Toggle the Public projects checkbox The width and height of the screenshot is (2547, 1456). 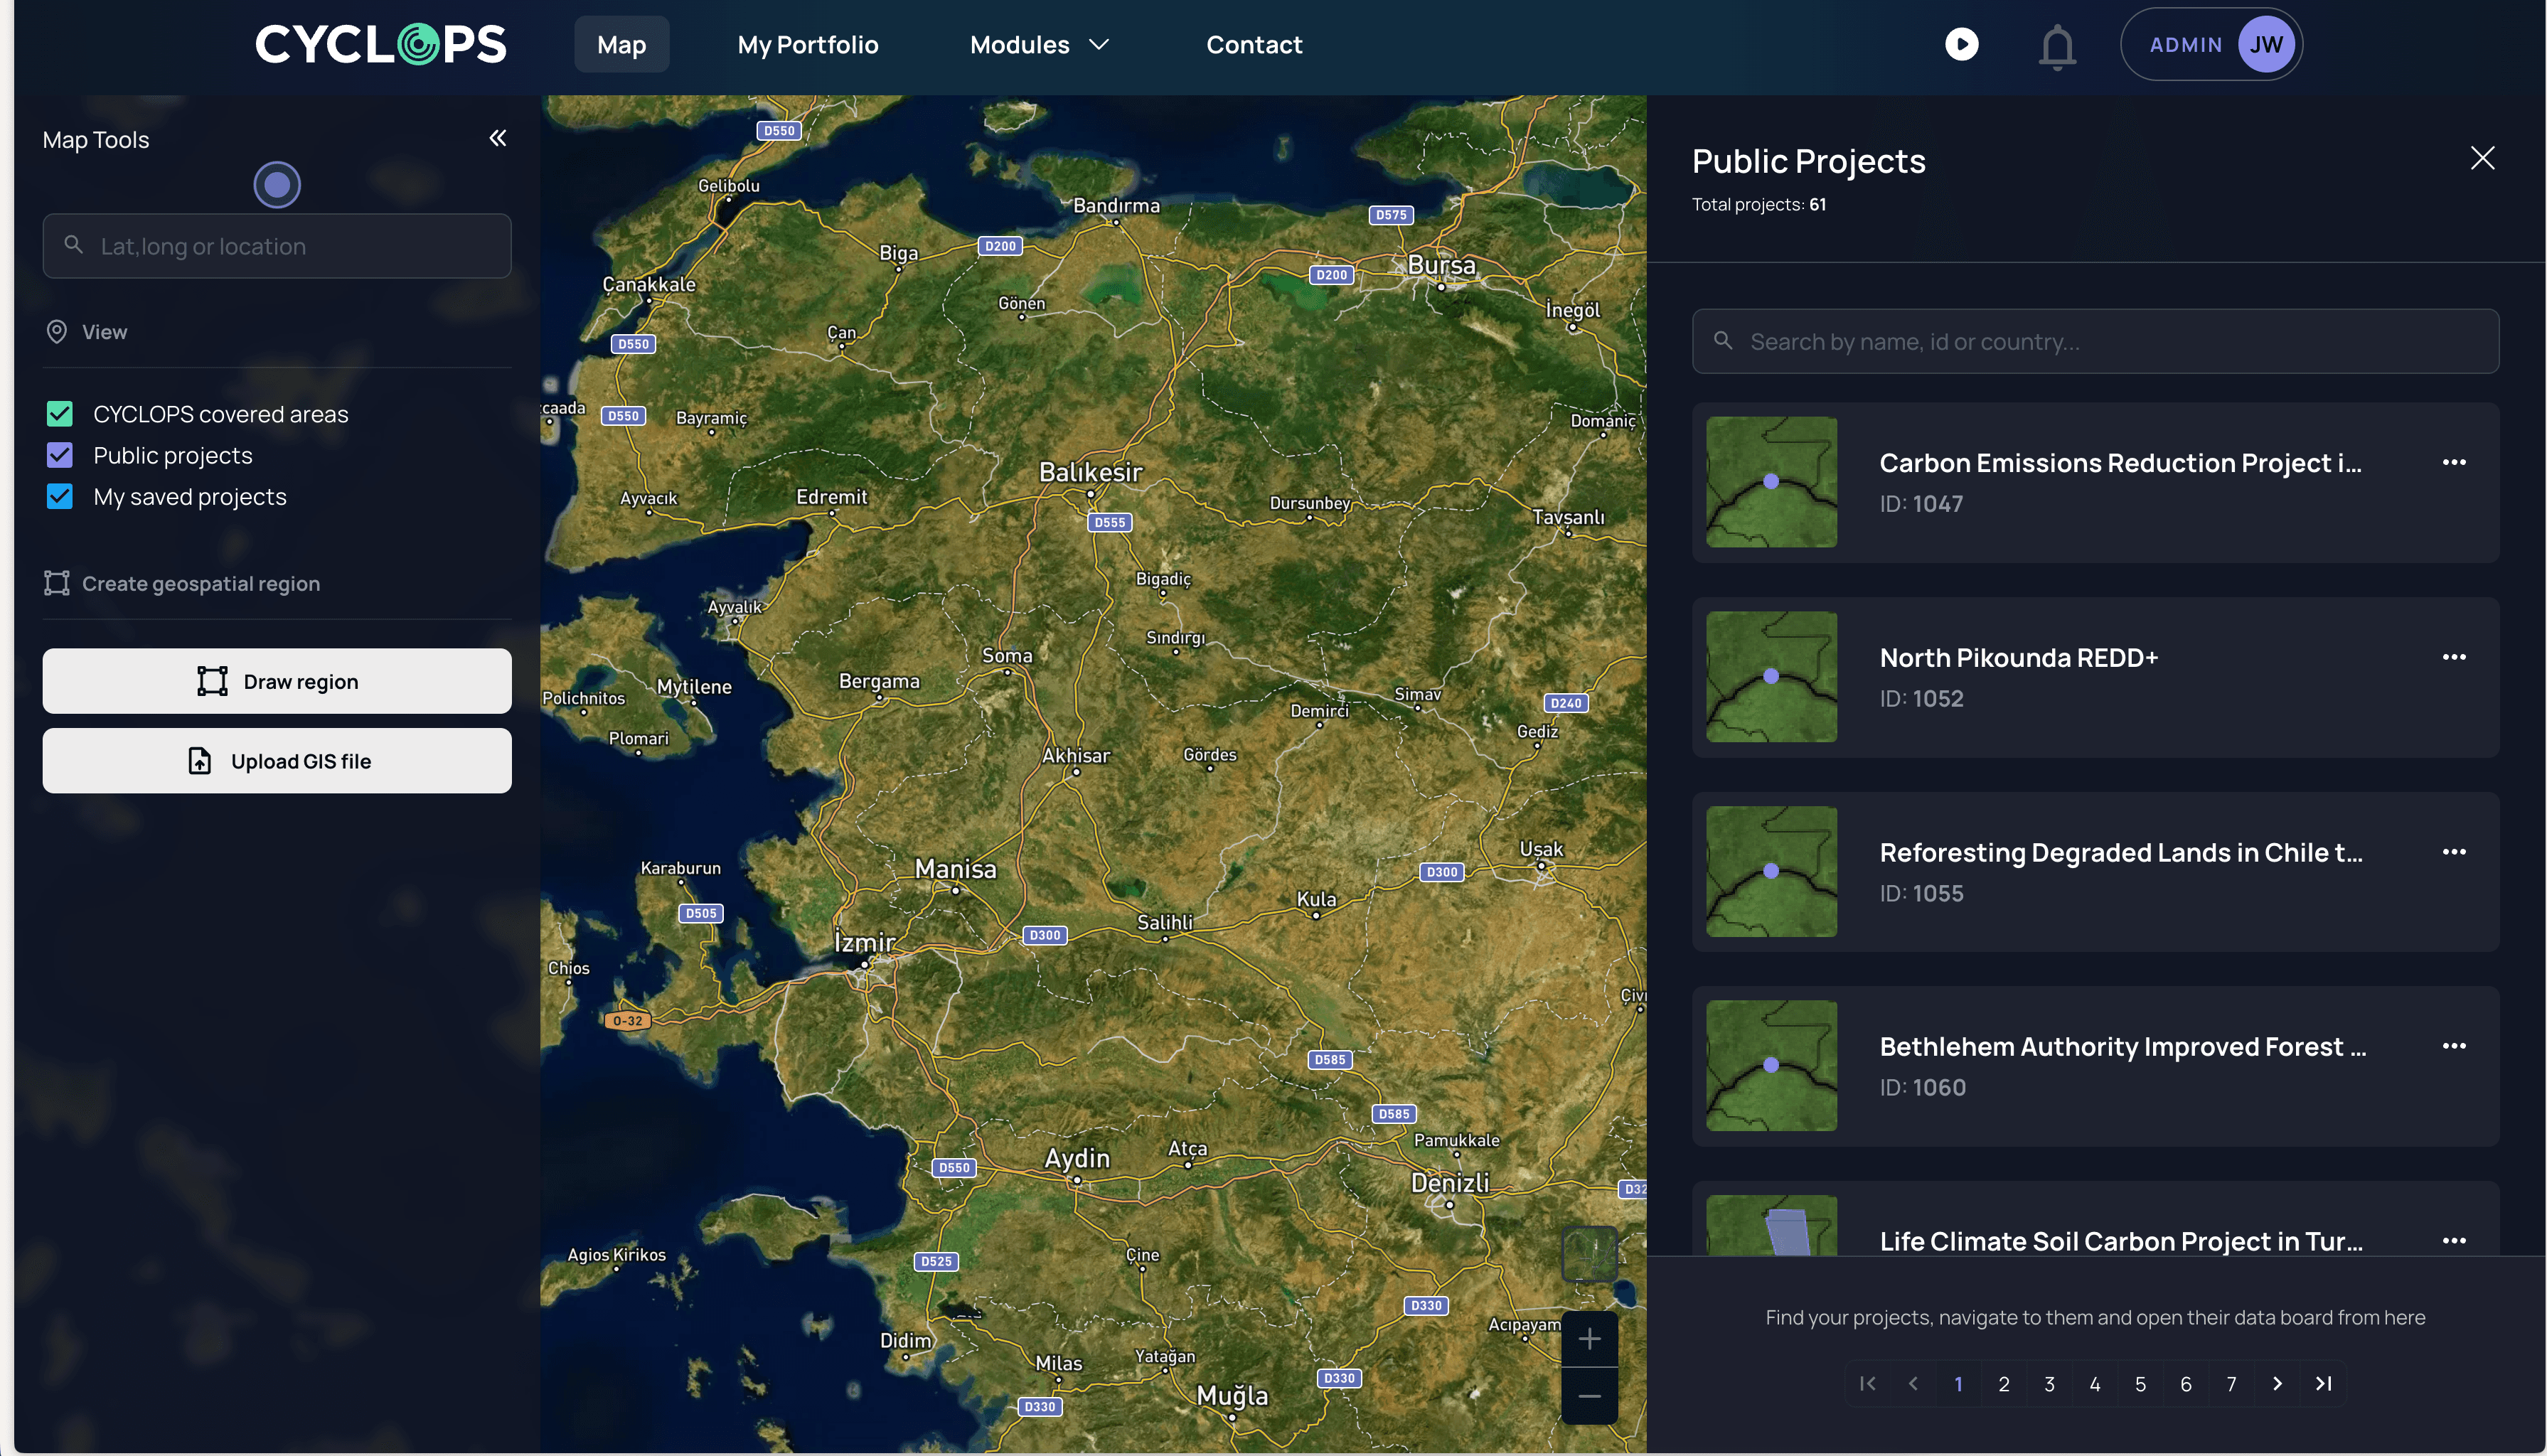(x=60, y=456)
